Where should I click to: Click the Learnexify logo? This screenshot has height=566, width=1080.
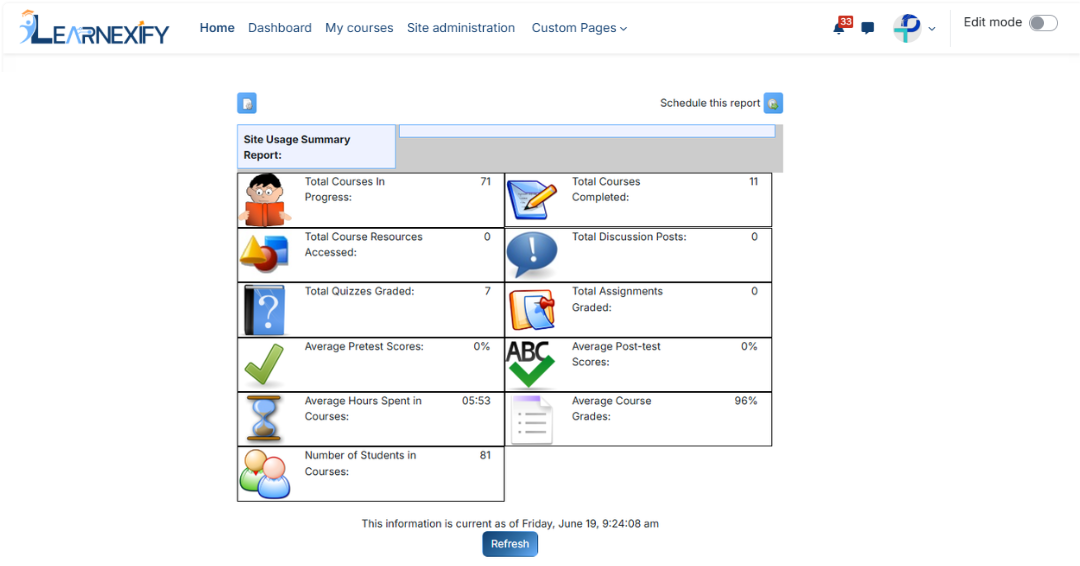point(94,28)
